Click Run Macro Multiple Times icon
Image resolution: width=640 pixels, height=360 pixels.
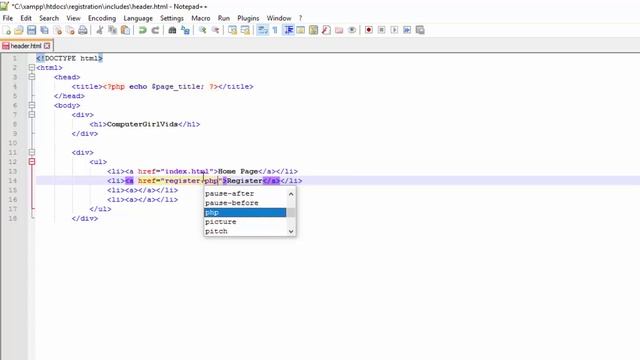(407, 30)
